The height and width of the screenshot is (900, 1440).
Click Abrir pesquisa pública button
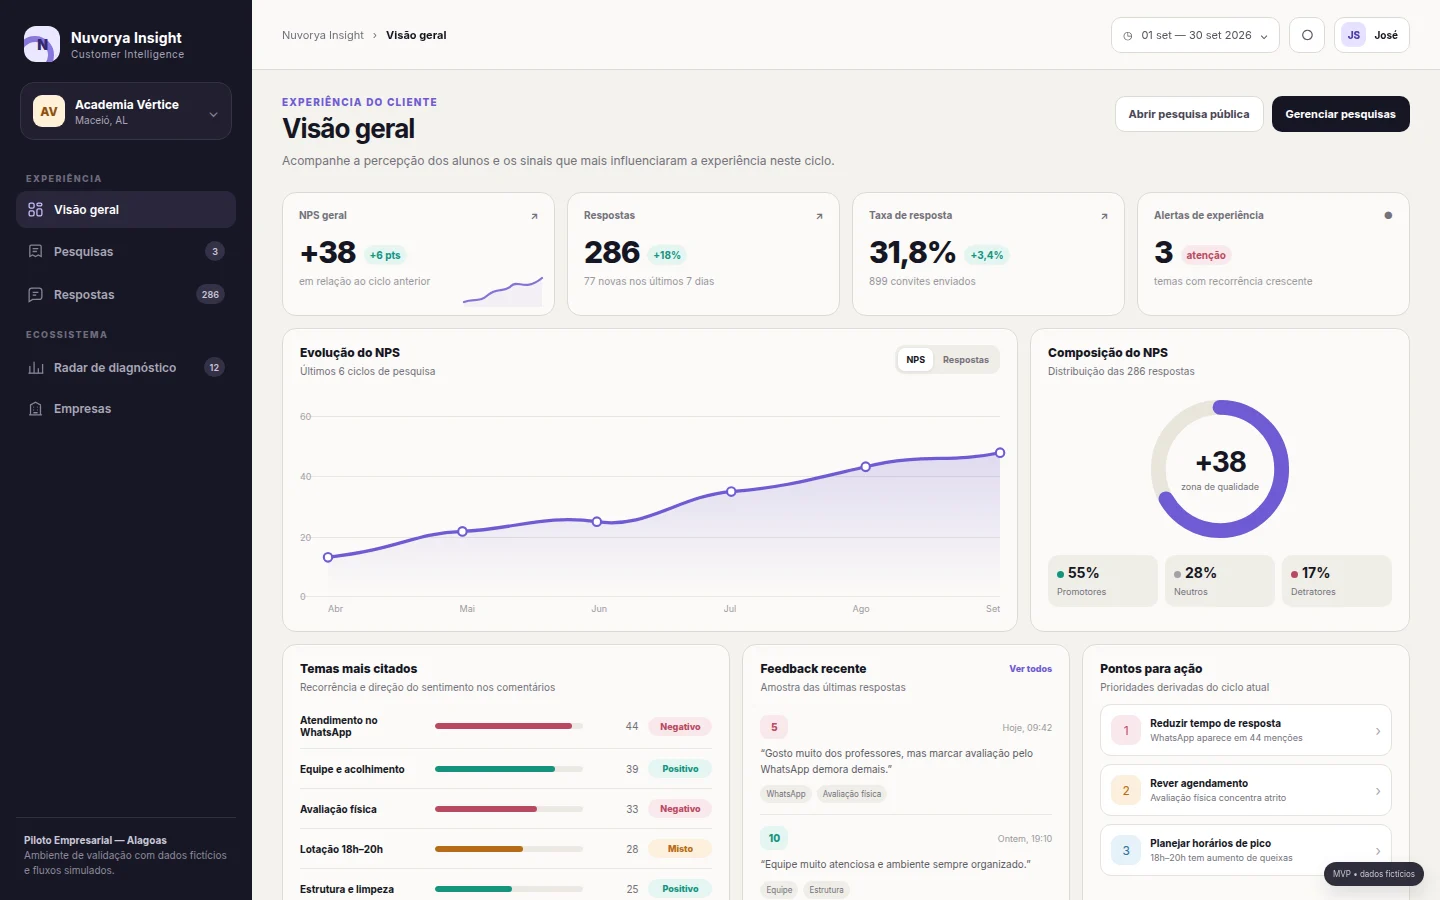pyautogui.click(x=1189, y=114)
